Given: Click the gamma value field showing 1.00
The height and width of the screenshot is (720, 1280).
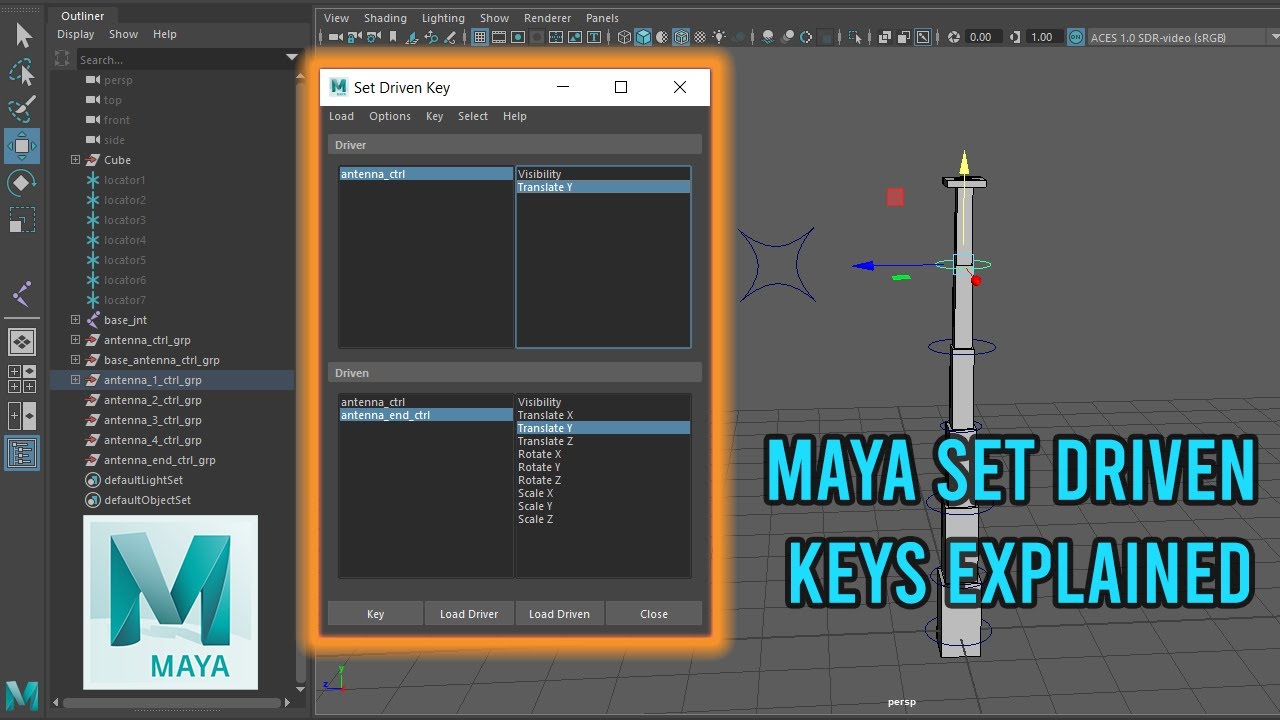Looking at the screenshot, I should coord(1045,37).
